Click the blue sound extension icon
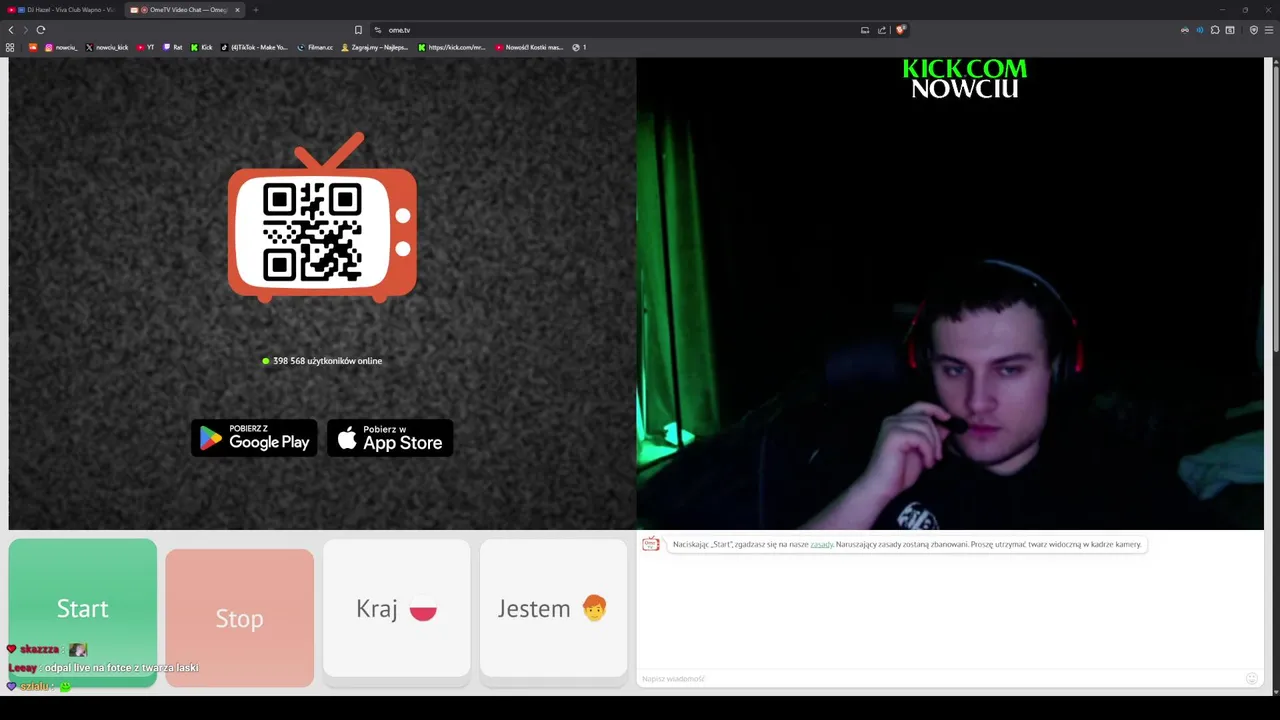The width and height of the screenshot is (1280, 720). pos(1200,30)
